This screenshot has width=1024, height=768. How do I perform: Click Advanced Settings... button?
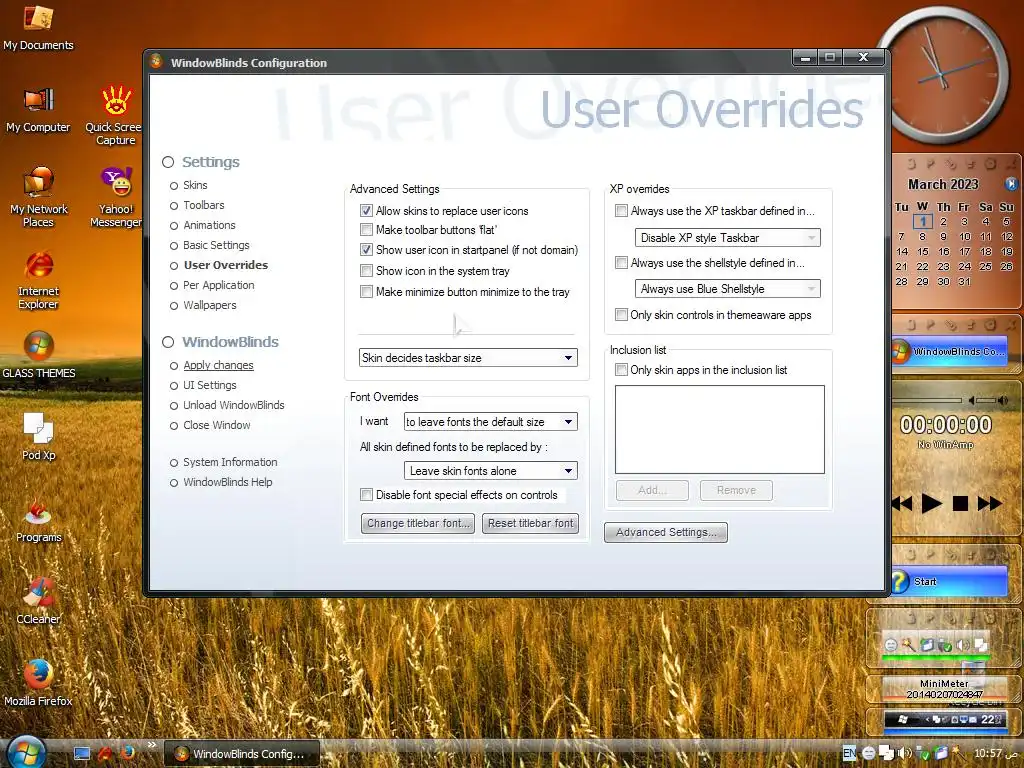click(x=665, y=532)
